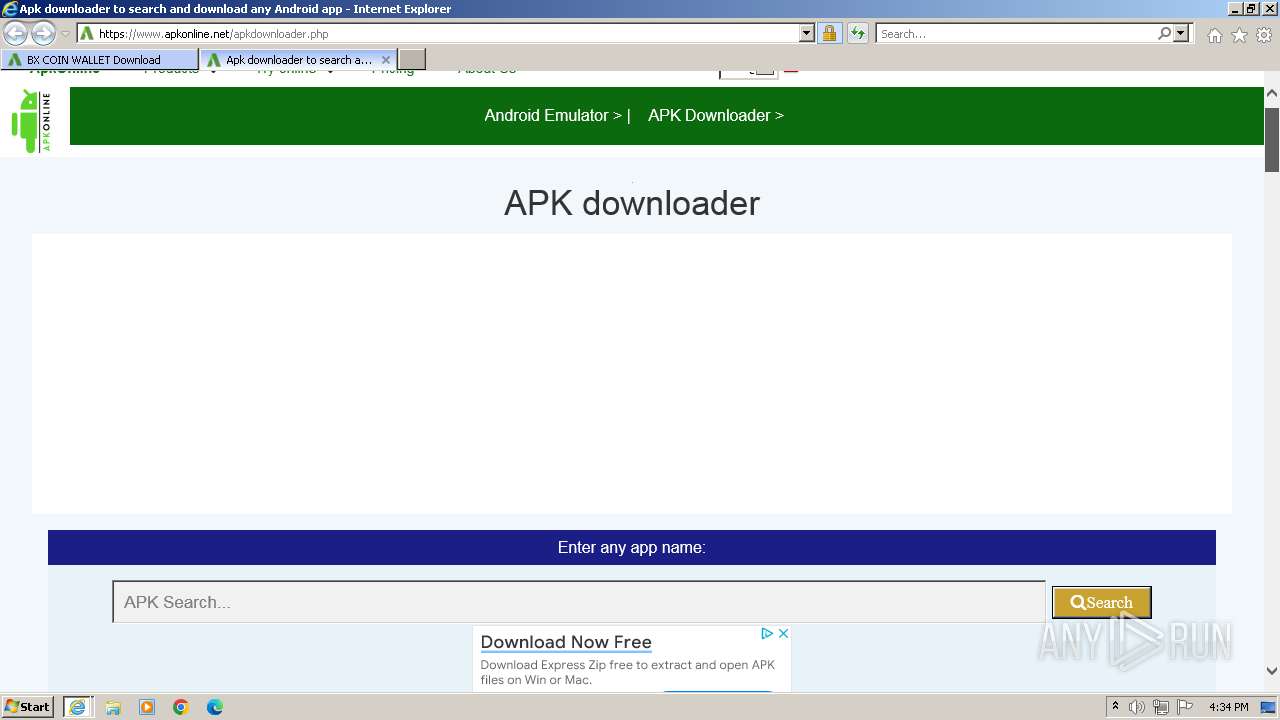Image resolution: width=1280 pixels, height=720 pixels.
Task: Open the APK Downloader > link
Action: (x=716, y=115)
